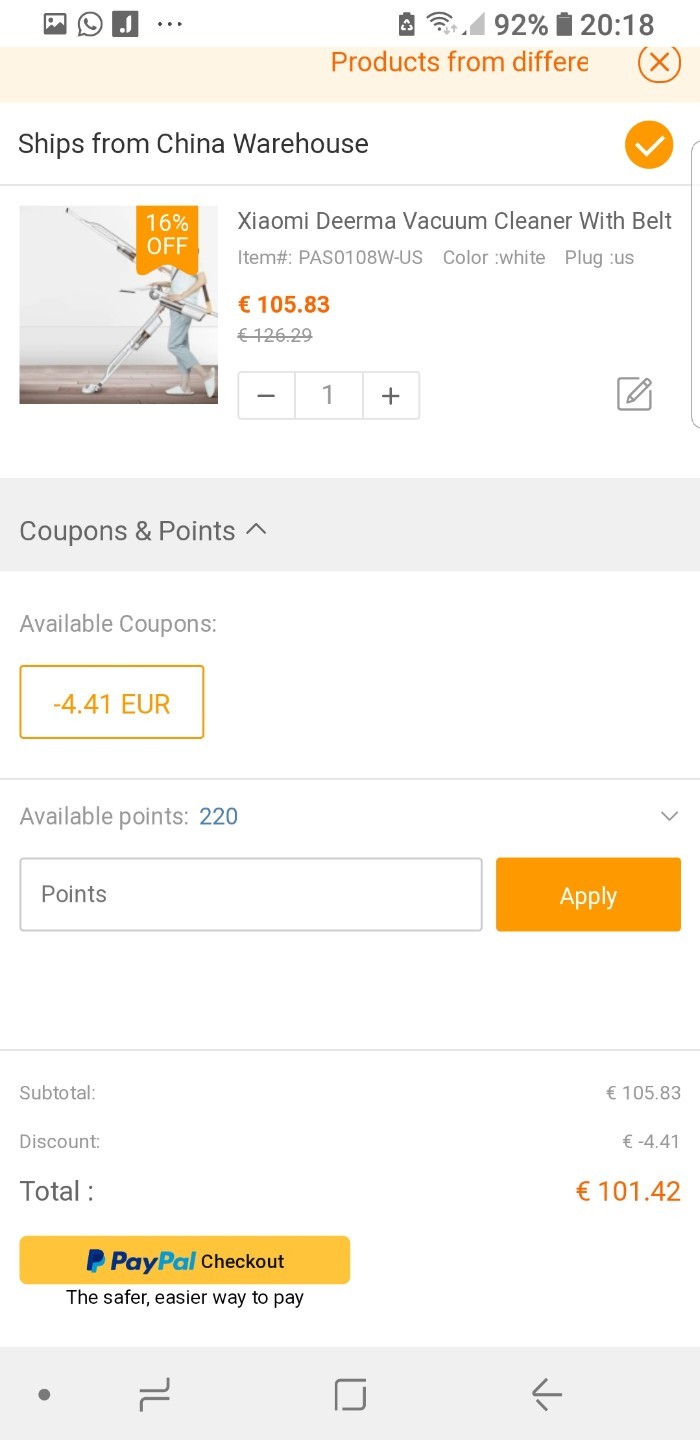
Task: Tap the edit icon for the vacuum item
Action: pos(634,394)
